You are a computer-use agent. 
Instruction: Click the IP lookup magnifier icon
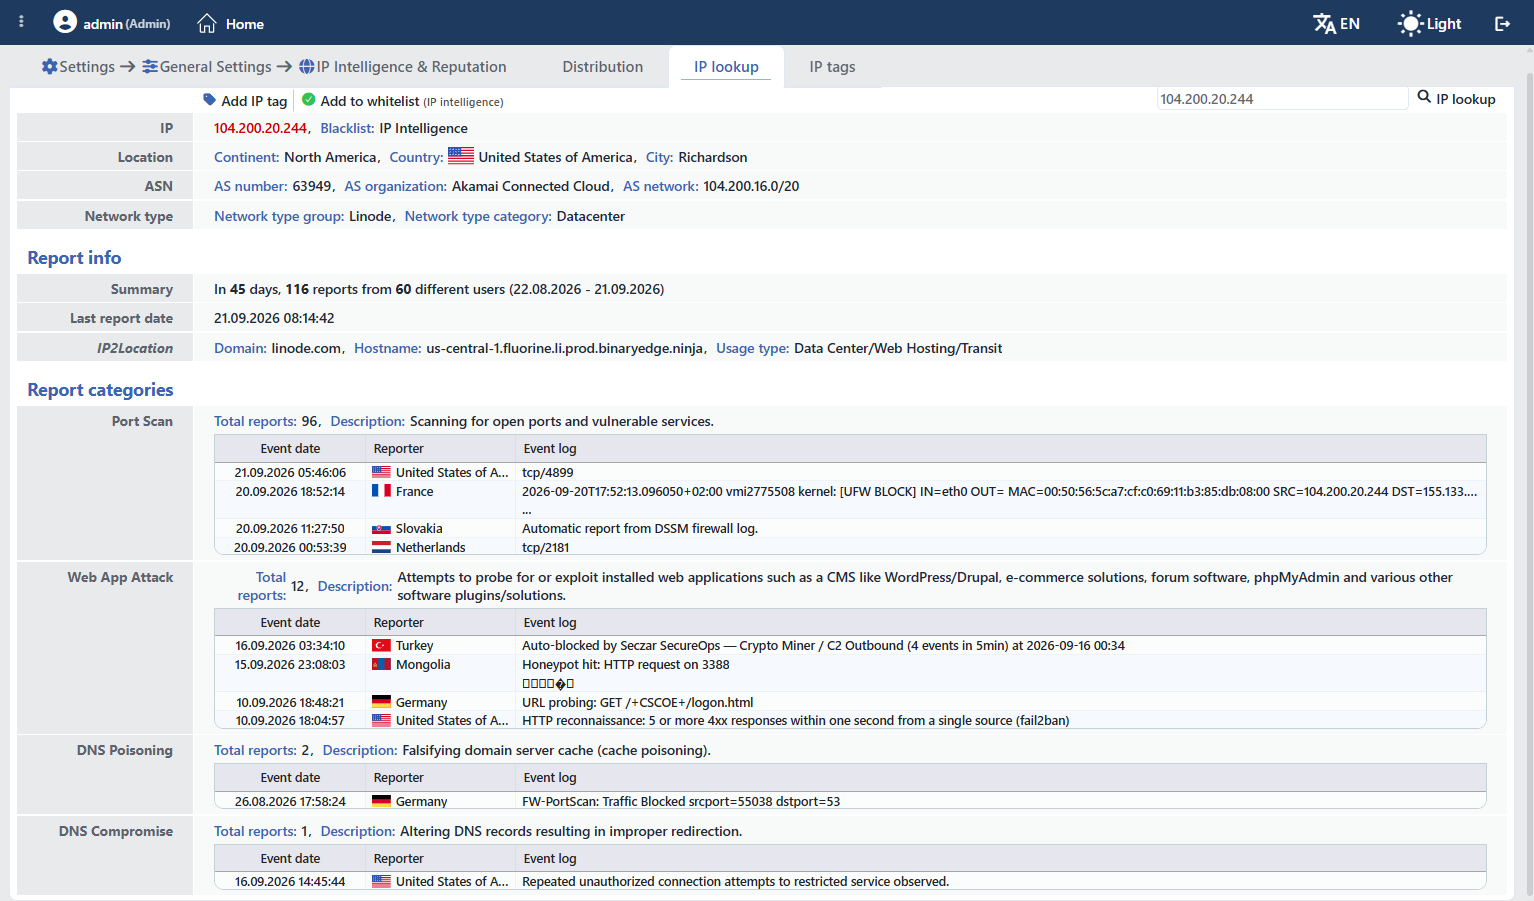click(x=1424, y=97)
